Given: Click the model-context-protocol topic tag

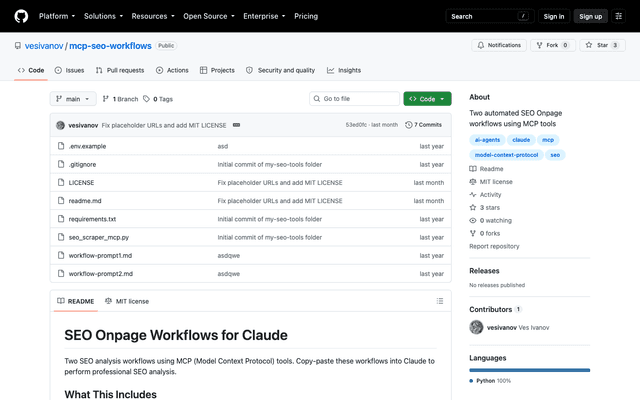Looking at the screenshot, I should tap(507, 155).
